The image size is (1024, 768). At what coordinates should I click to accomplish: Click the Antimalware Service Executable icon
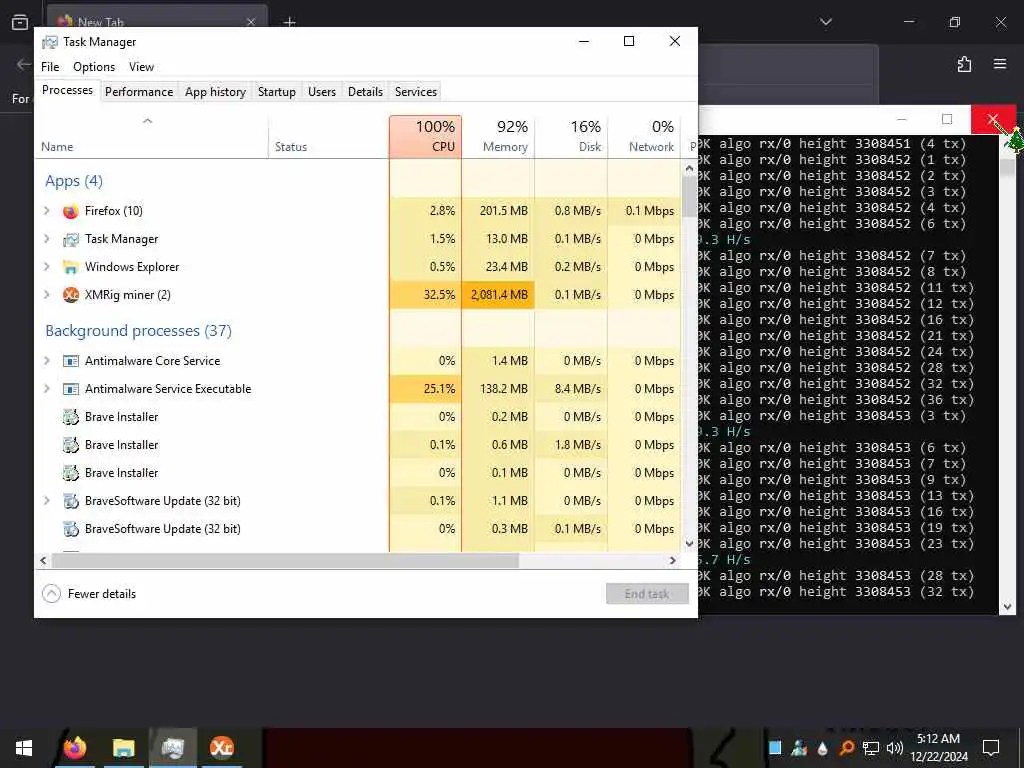pos(71,389)
